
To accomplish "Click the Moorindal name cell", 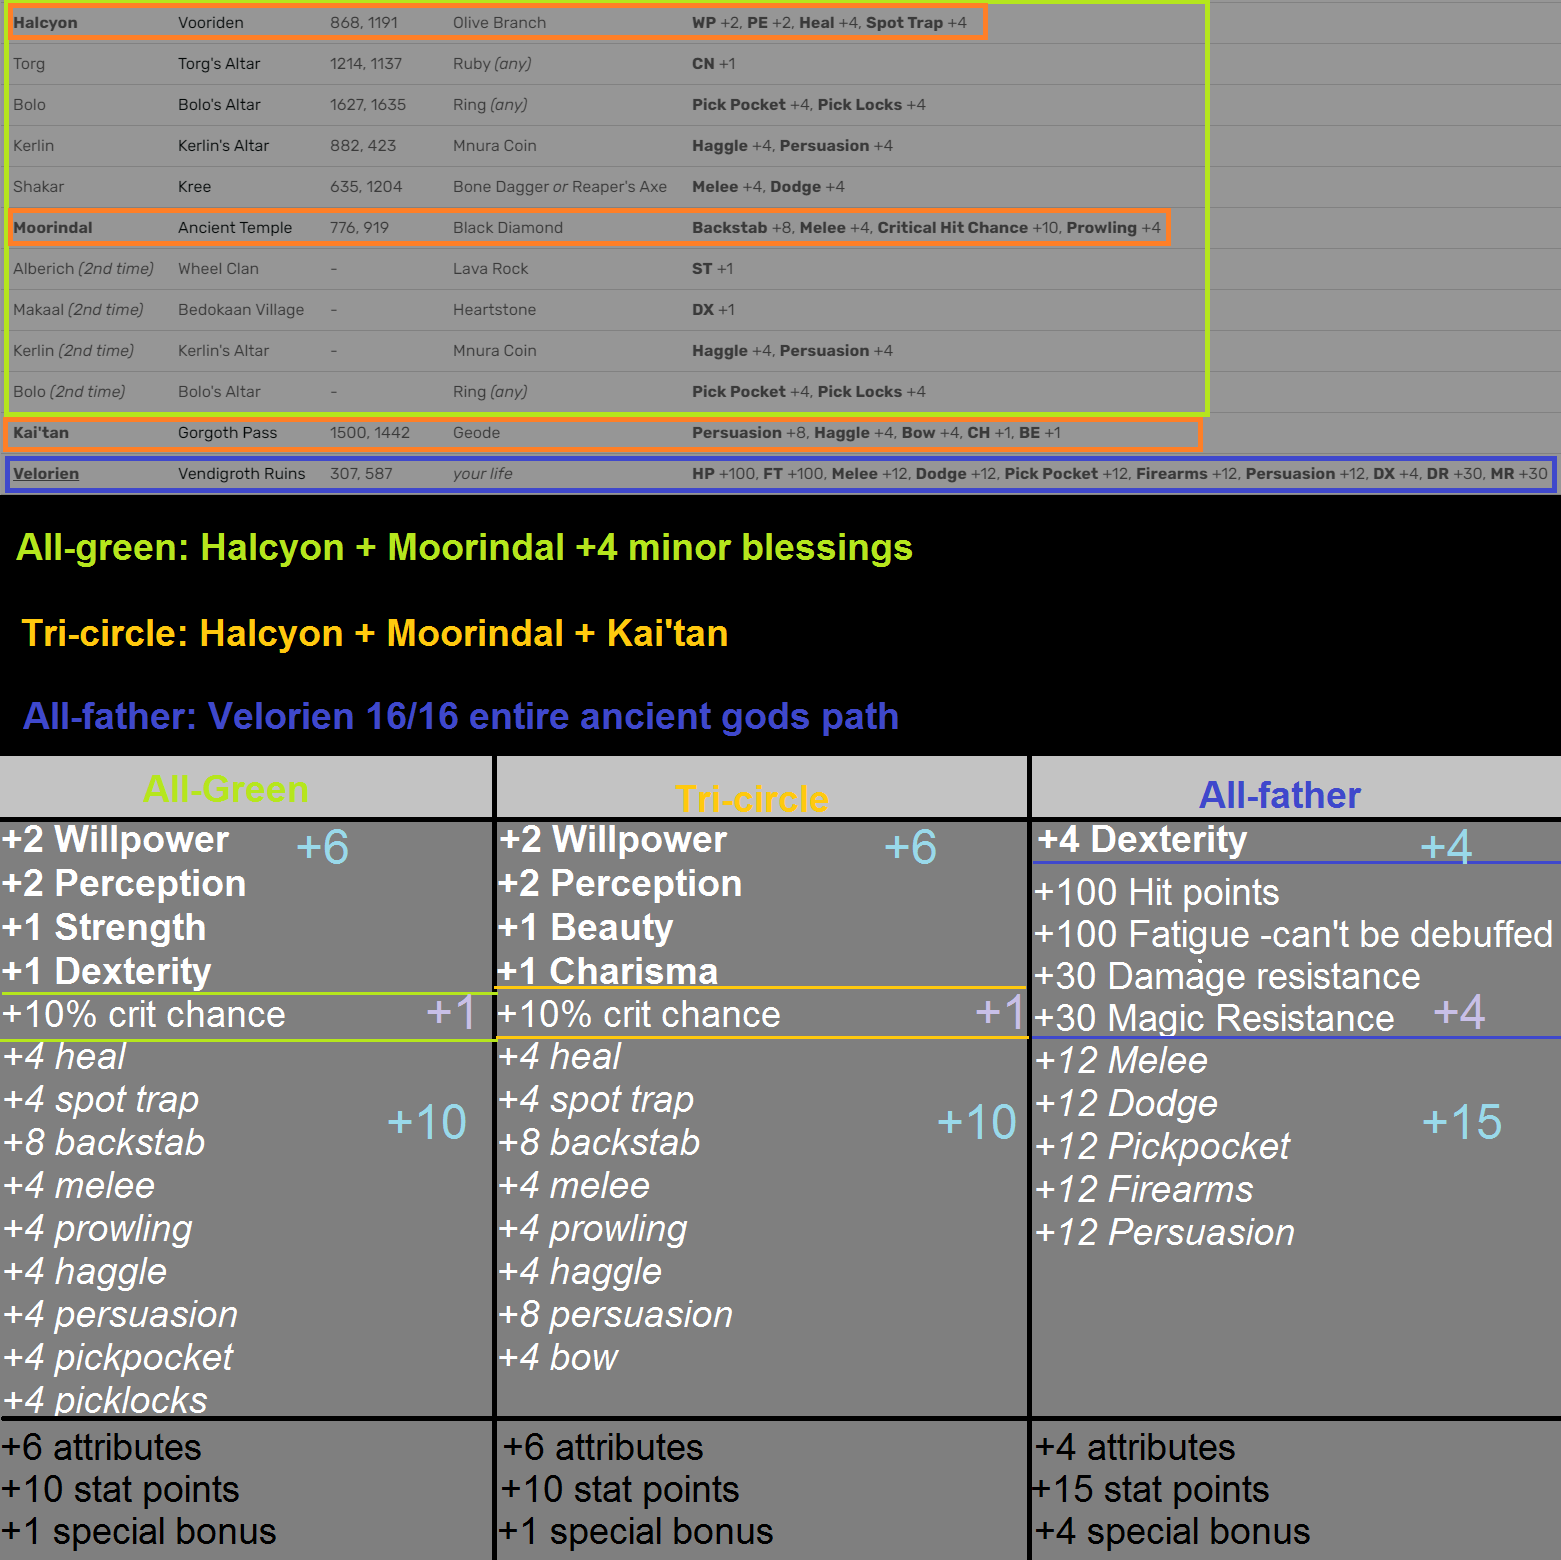I will pos(53,228).
